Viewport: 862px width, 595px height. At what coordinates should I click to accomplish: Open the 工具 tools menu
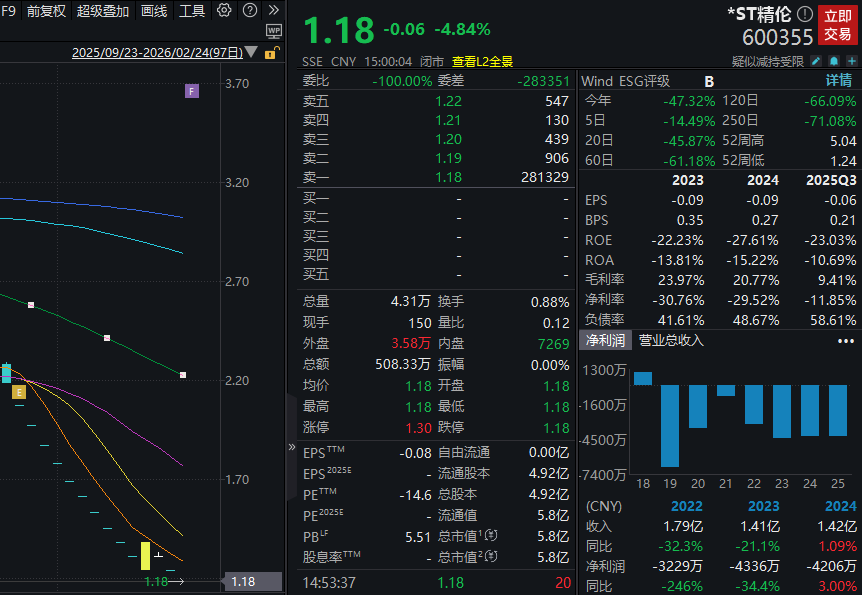[192, 11]
